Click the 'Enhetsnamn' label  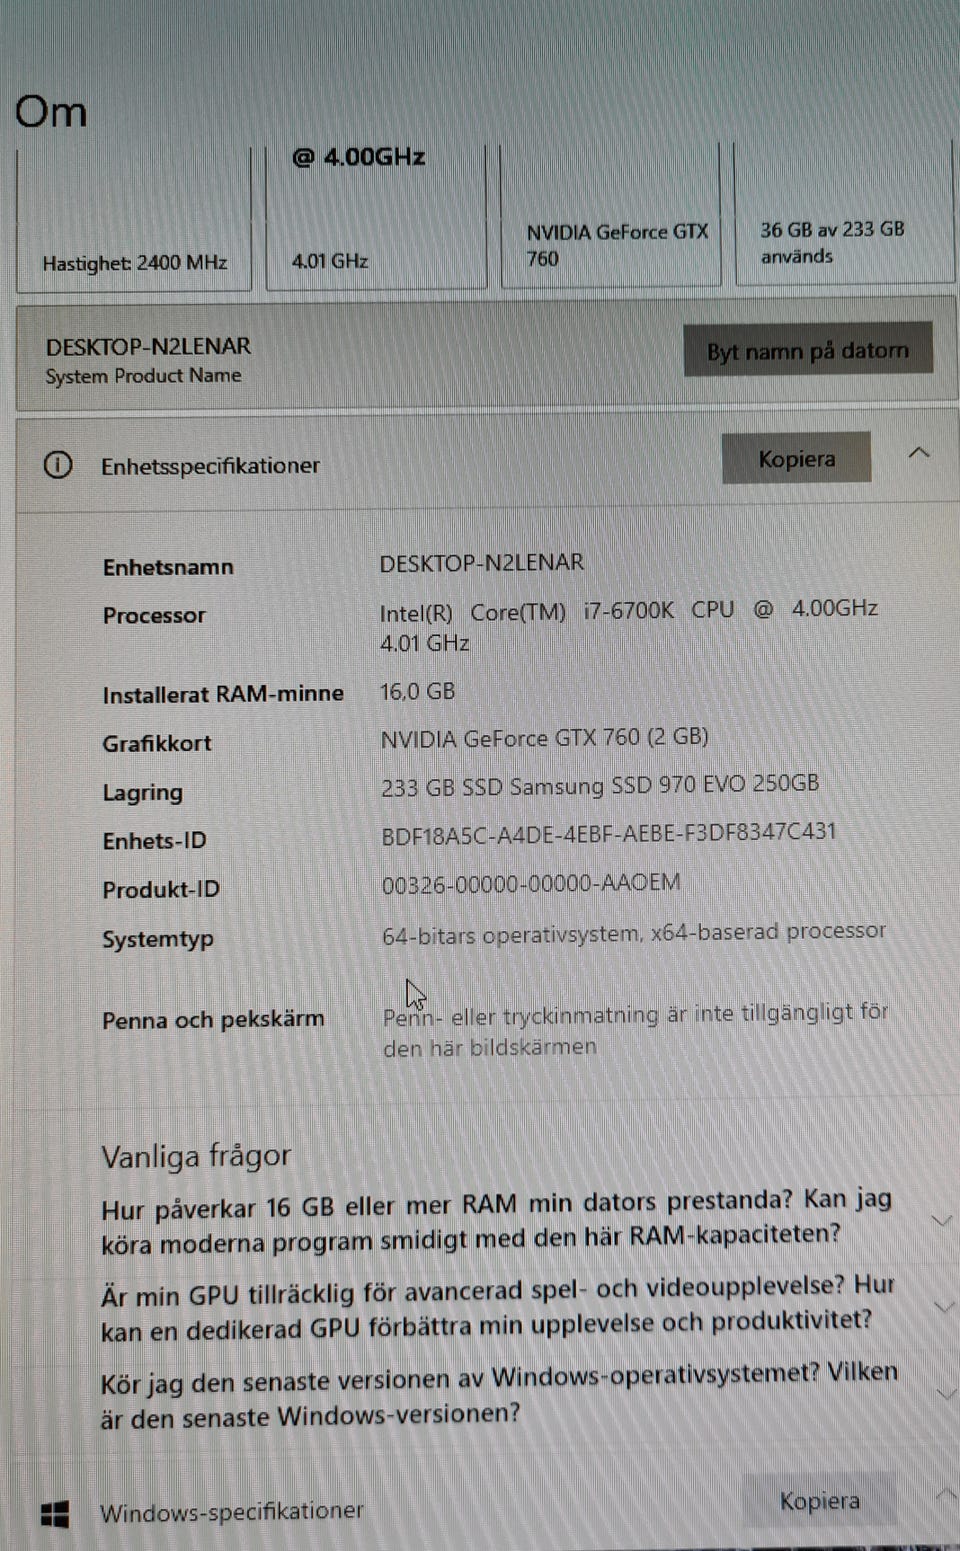point(168,567)
